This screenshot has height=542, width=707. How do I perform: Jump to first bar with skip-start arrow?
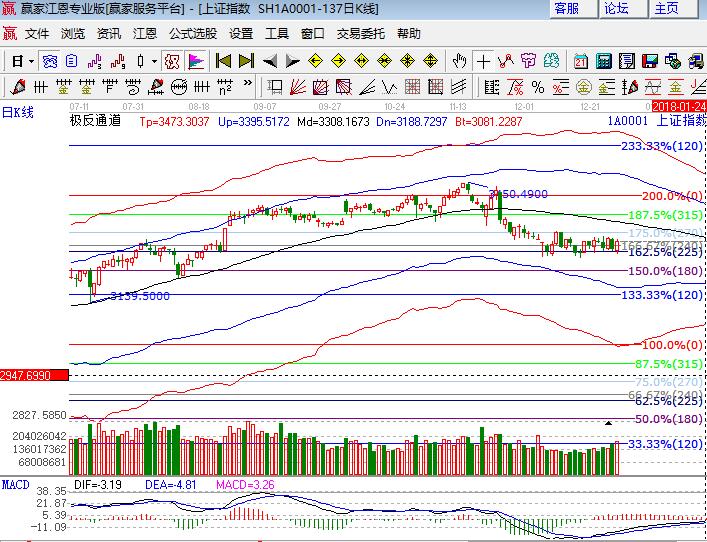pos(223,61)
